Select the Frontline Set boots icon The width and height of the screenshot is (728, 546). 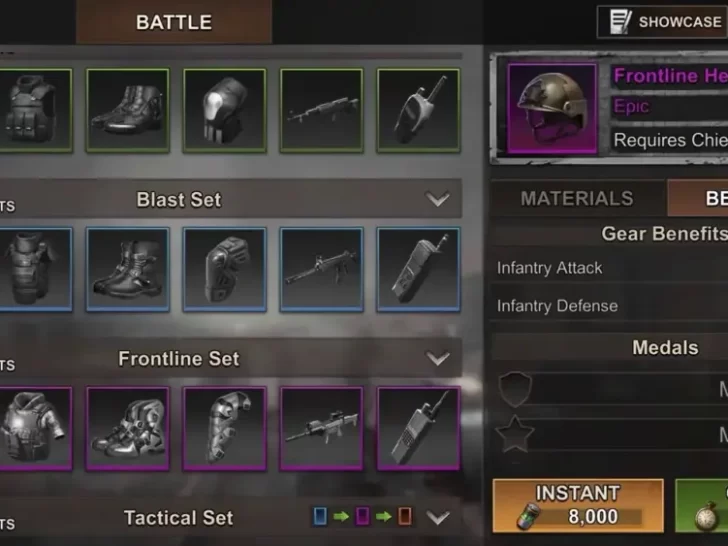[128, 429]
